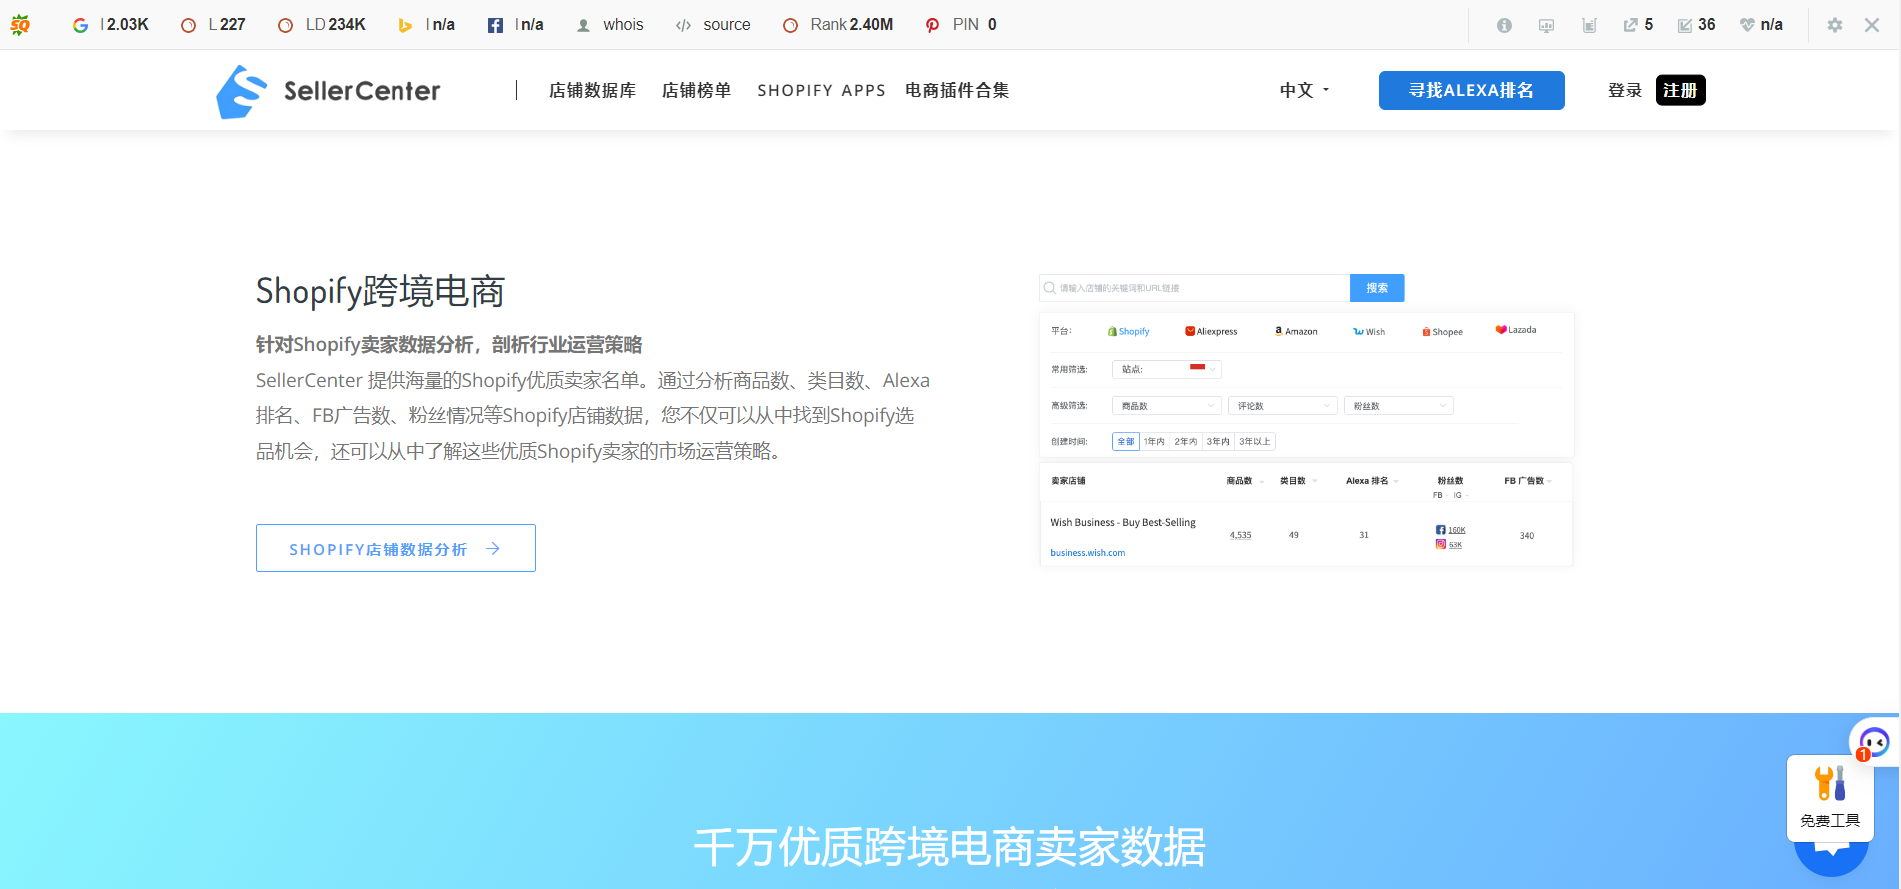1901x889 pixels.
Task: Click the 寻找ALEXA排名 button
Action: click(1471, 90)
